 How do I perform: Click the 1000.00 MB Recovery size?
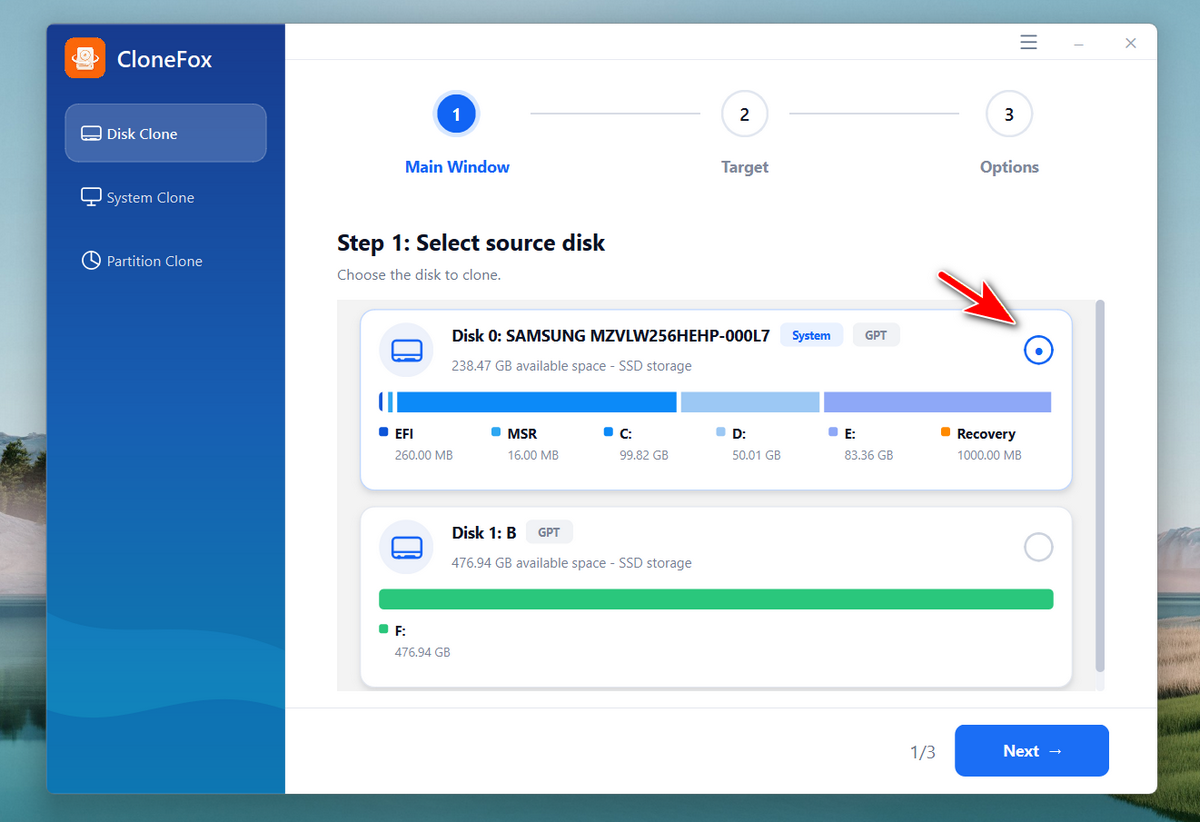click(989, 455)
